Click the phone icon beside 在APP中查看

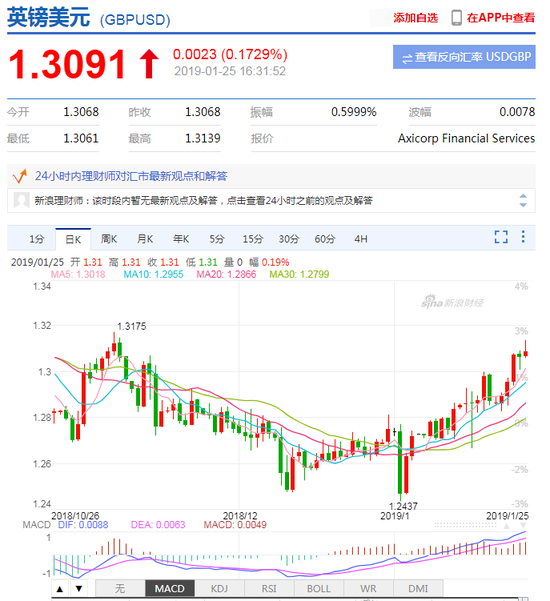coord(456,18)
